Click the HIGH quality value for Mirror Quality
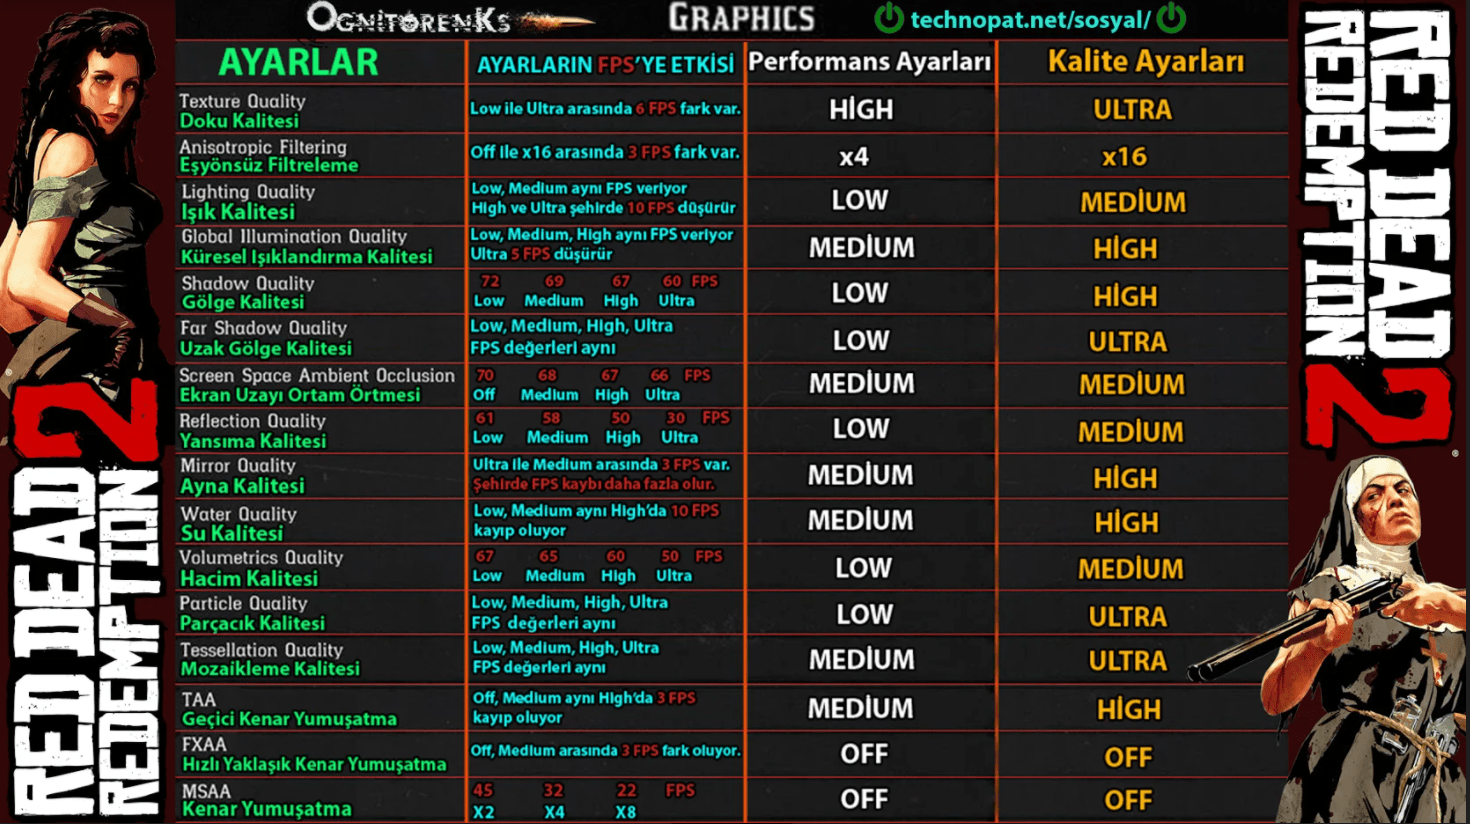 [1125, 479]
